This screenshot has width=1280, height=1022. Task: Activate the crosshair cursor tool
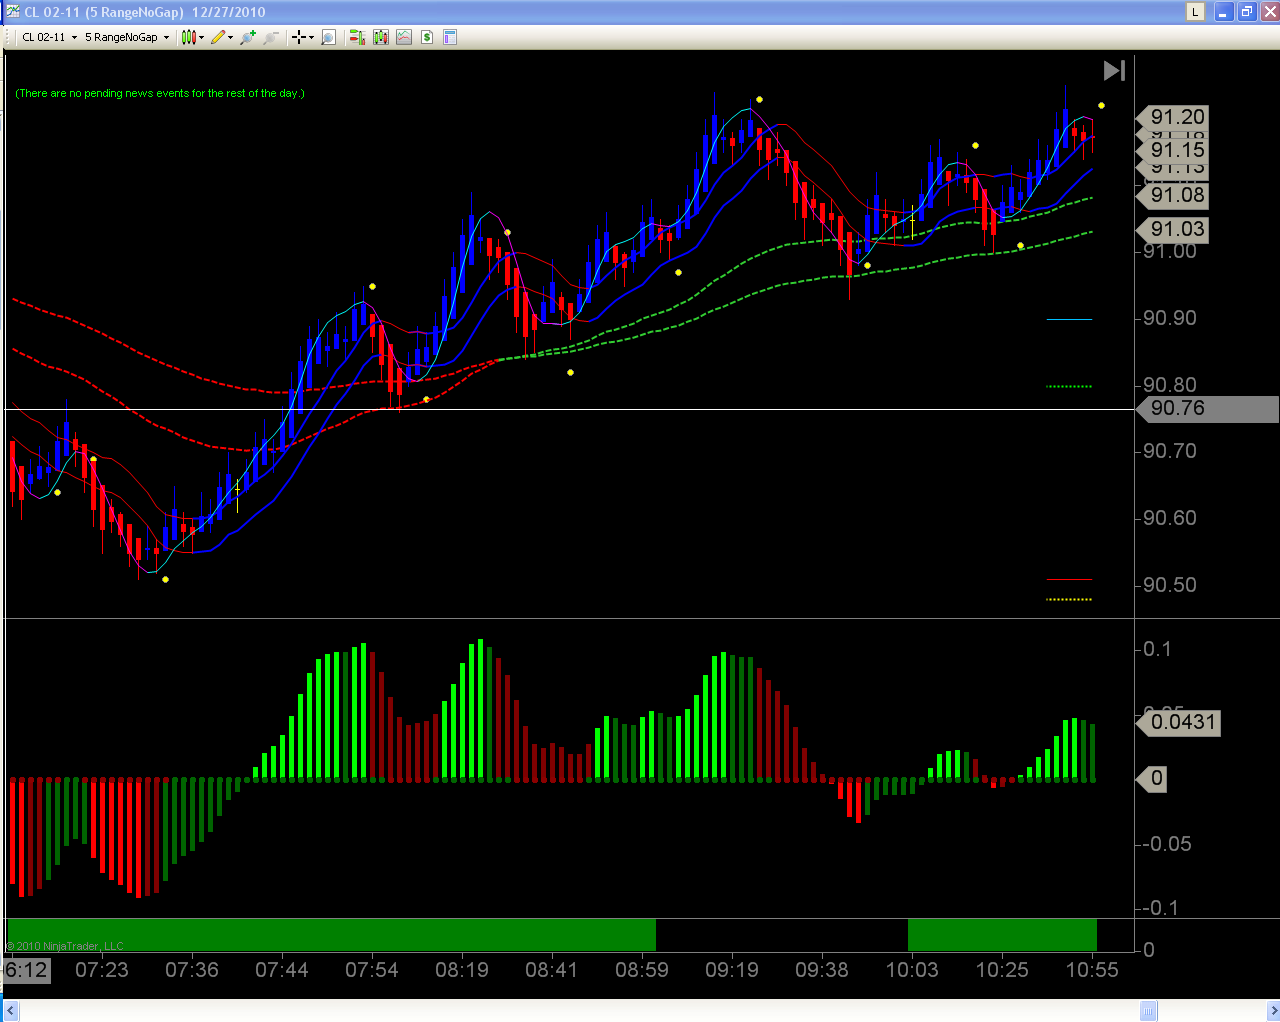click(298, 37)
